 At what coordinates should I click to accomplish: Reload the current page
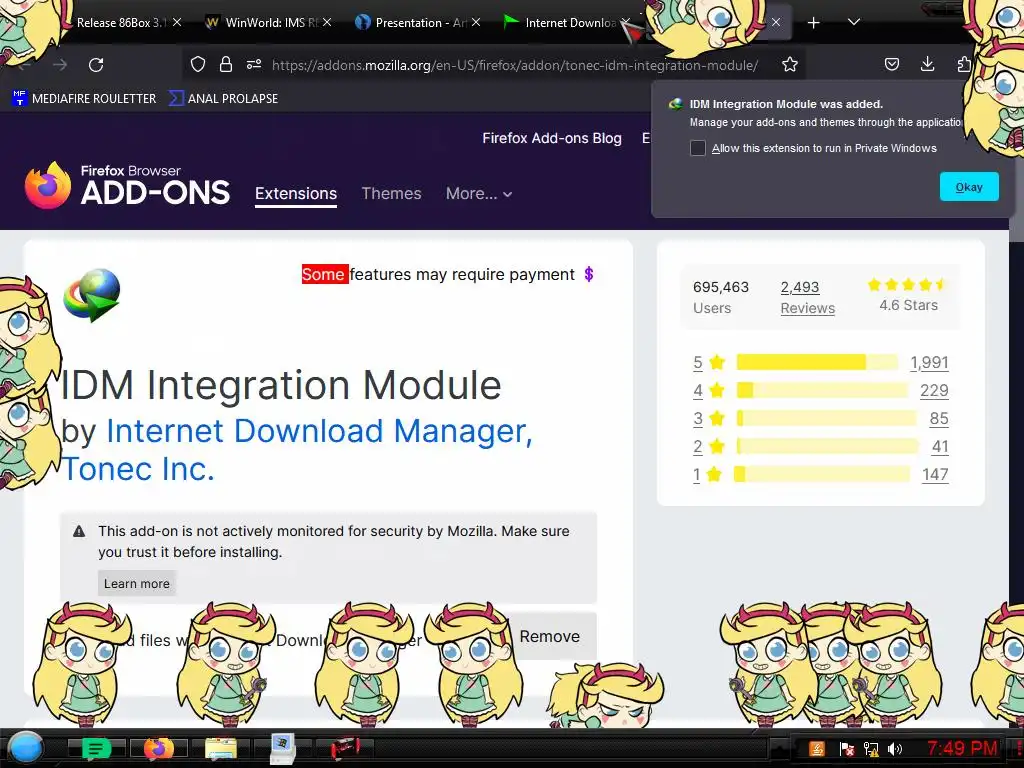point(96,65)
